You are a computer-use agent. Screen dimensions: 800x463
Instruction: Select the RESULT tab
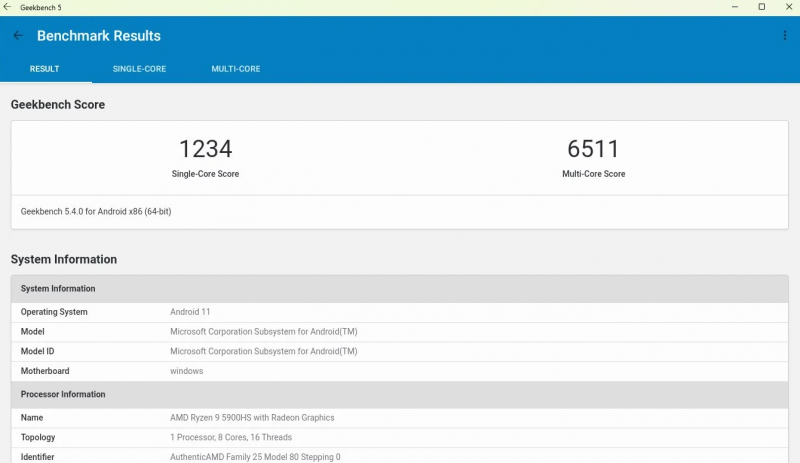click(x=44, y=69)
